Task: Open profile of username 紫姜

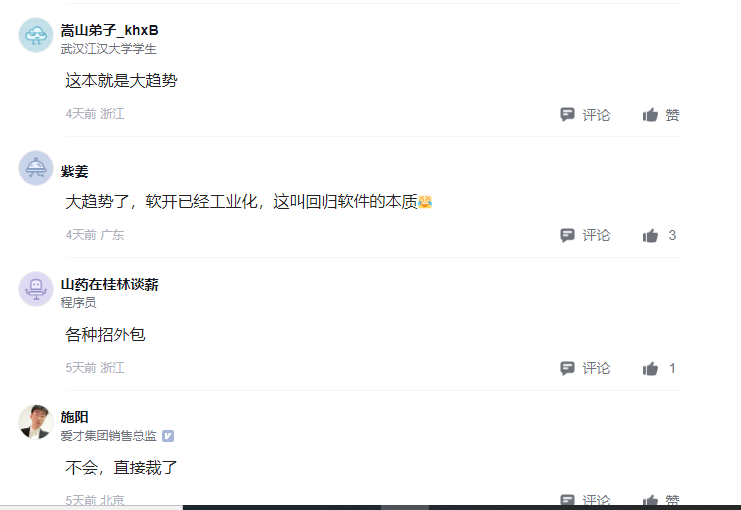Action: pos(74,171)
